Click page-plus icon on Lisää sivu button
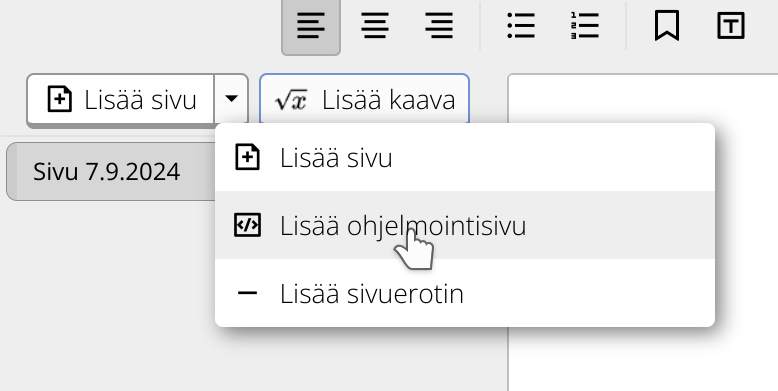Viewport: 778px width, 391px height. (60, 99)
